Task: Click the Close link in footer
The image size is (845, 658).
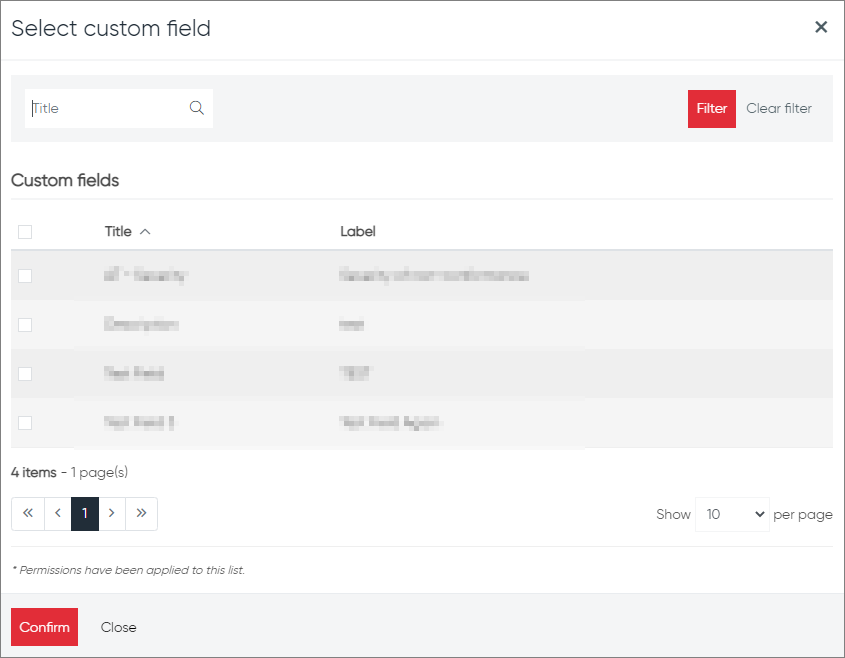Action: coord(119,627)
